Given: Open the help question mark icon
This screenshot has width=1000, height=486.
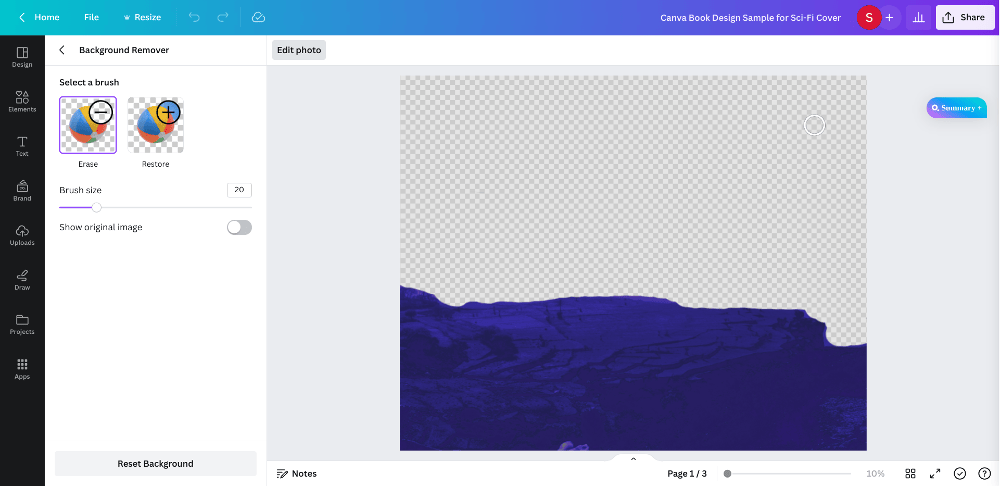Looking at the screenshot, I should click(x=984, y=473).
